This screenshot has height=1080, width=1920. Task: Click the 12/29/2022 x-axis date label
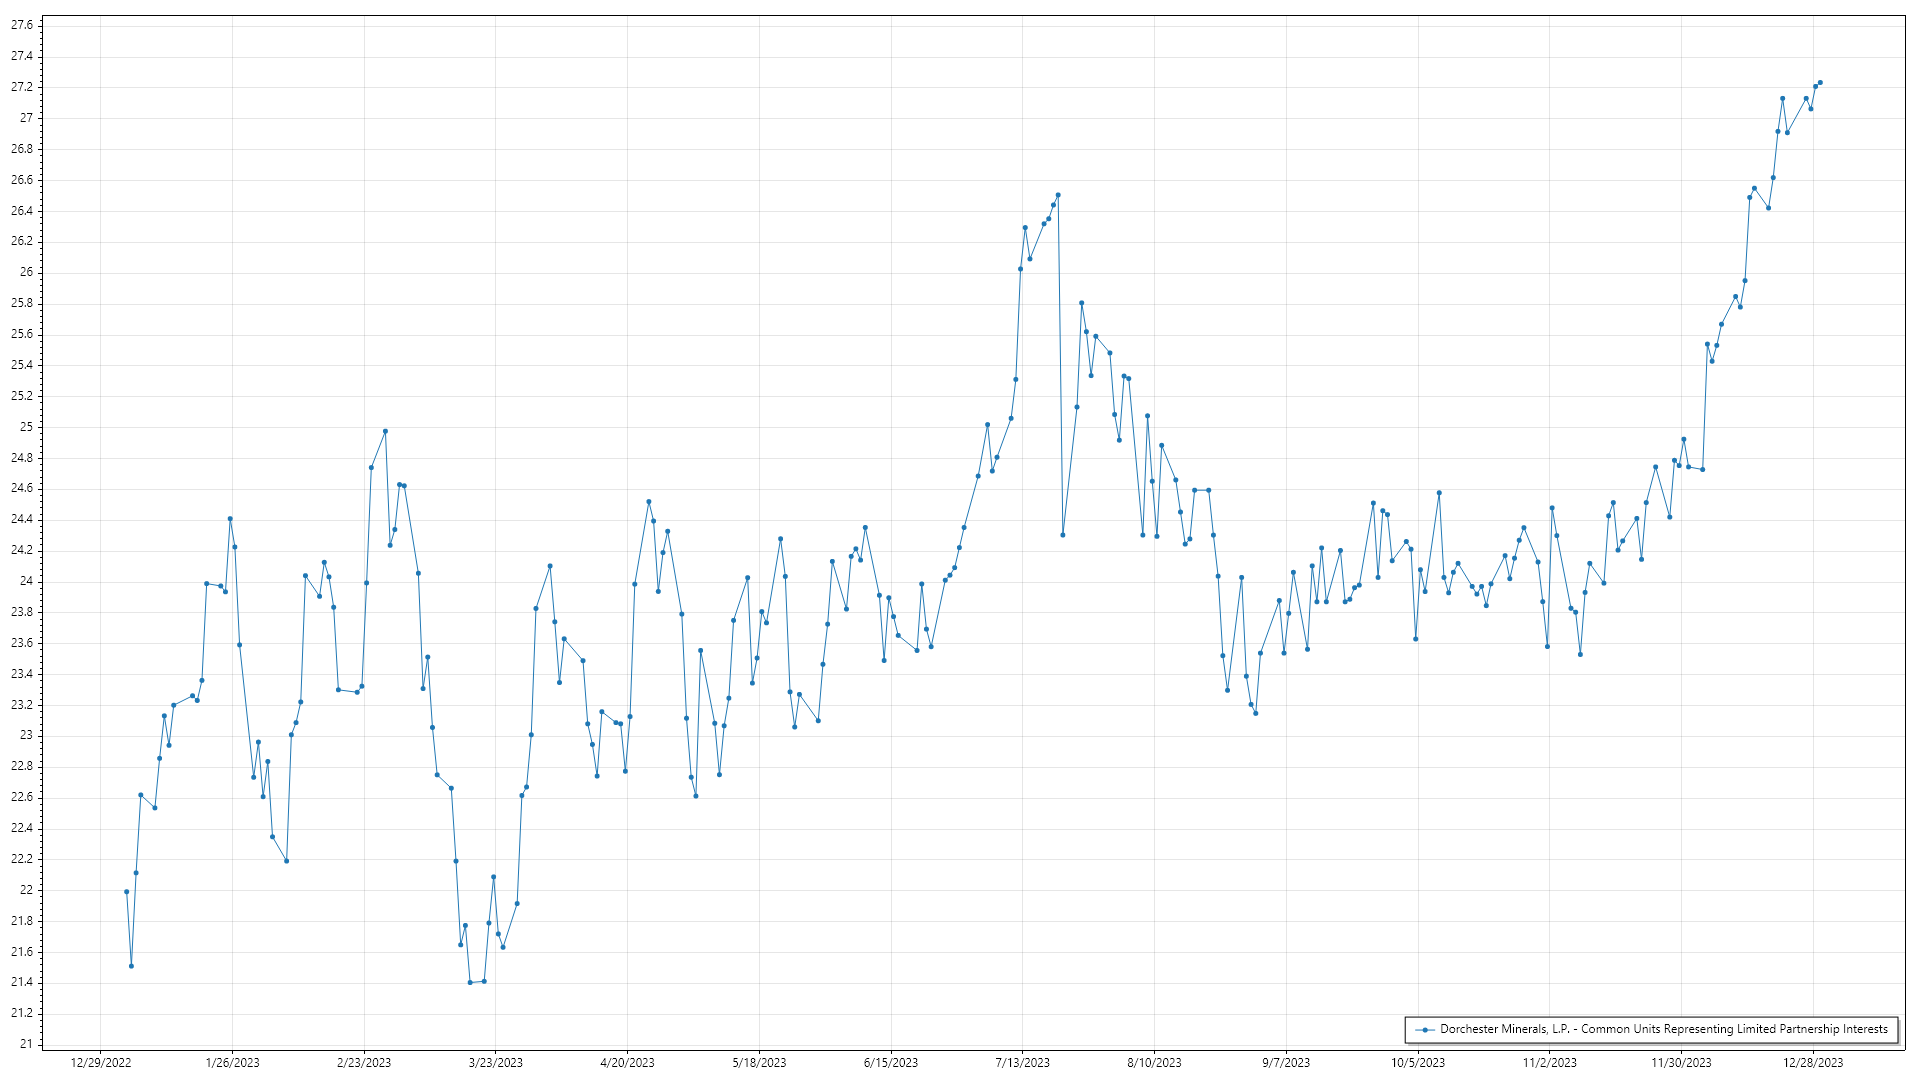tap(101, 1063)
